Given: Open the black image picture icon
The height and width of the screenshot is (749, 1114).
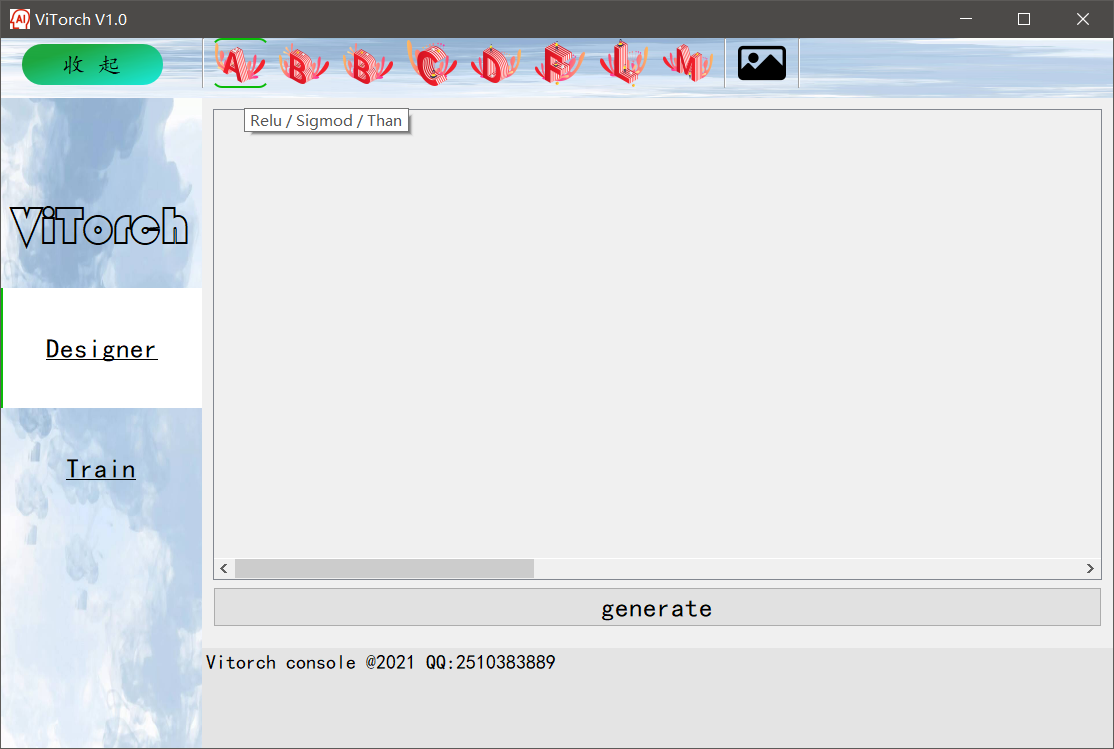Looking at the screenshot, I should [x=762, y=63].
